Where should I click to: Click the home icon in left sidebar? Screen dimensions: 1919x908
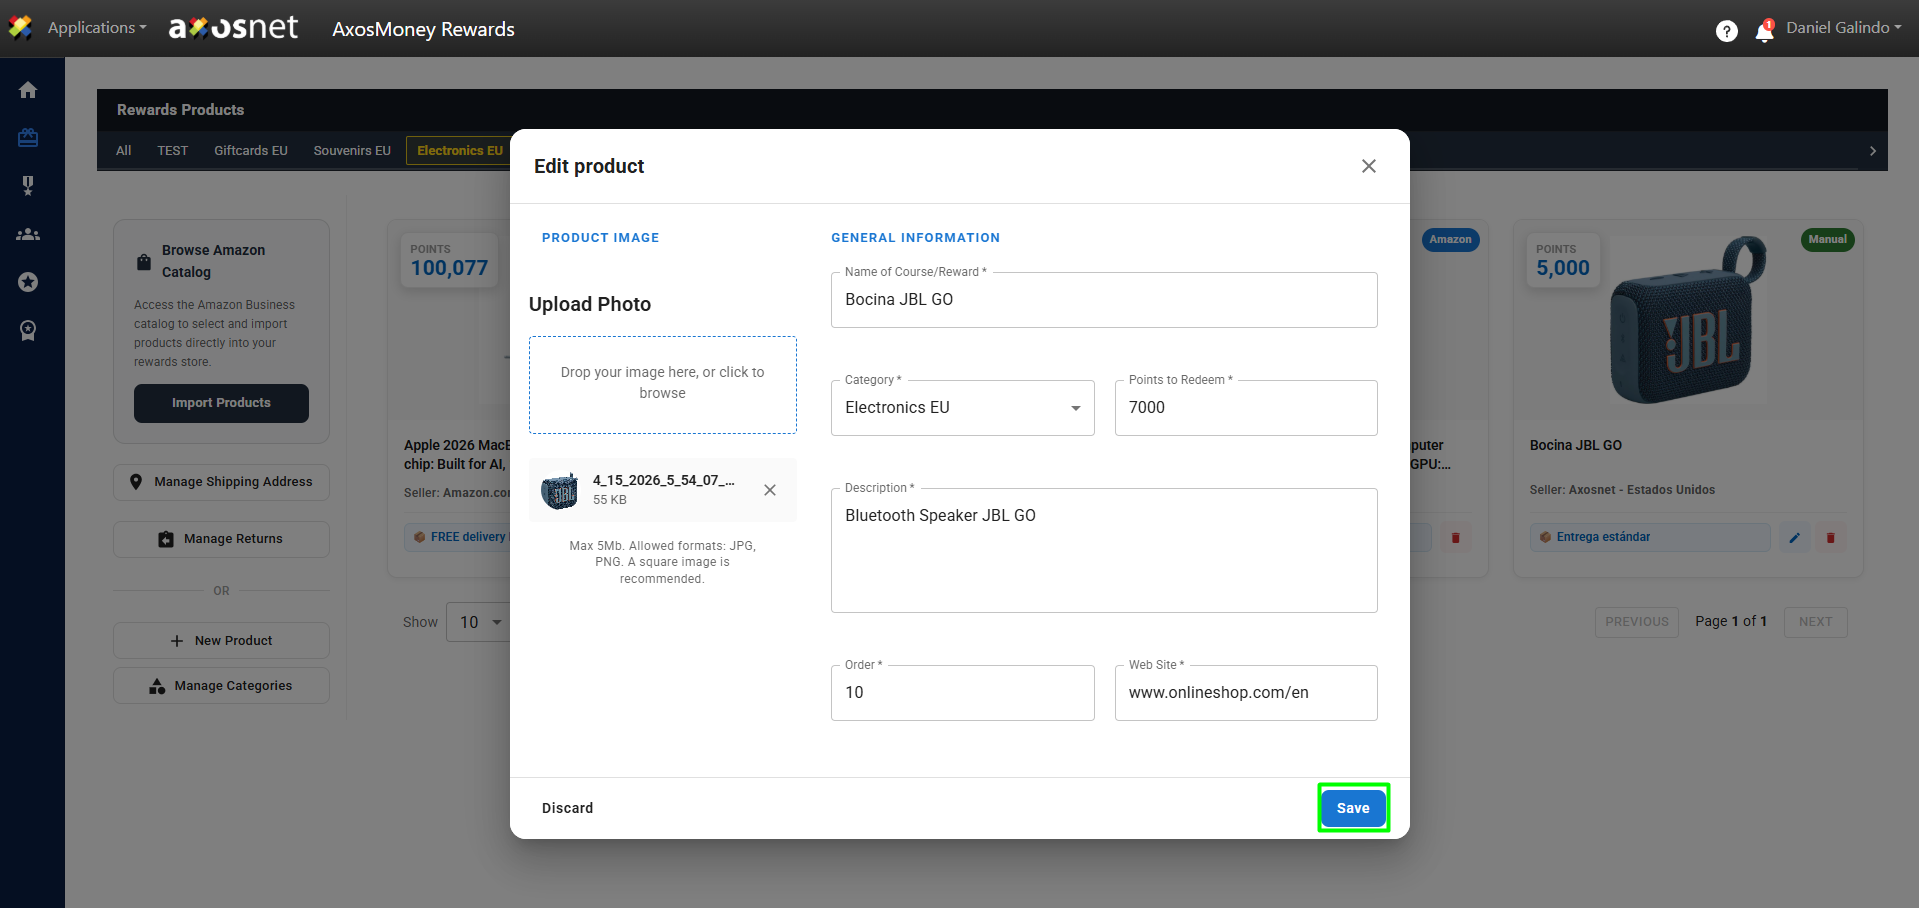(28, 90)
